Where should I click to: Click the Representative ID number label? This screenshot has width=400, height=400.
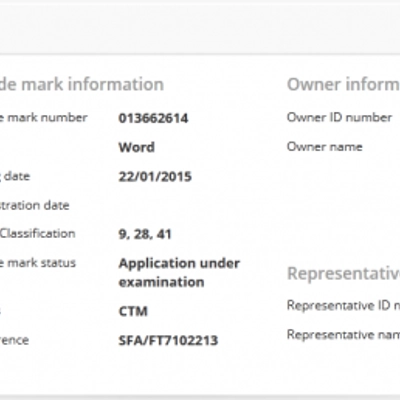click(x=343, y=305)
